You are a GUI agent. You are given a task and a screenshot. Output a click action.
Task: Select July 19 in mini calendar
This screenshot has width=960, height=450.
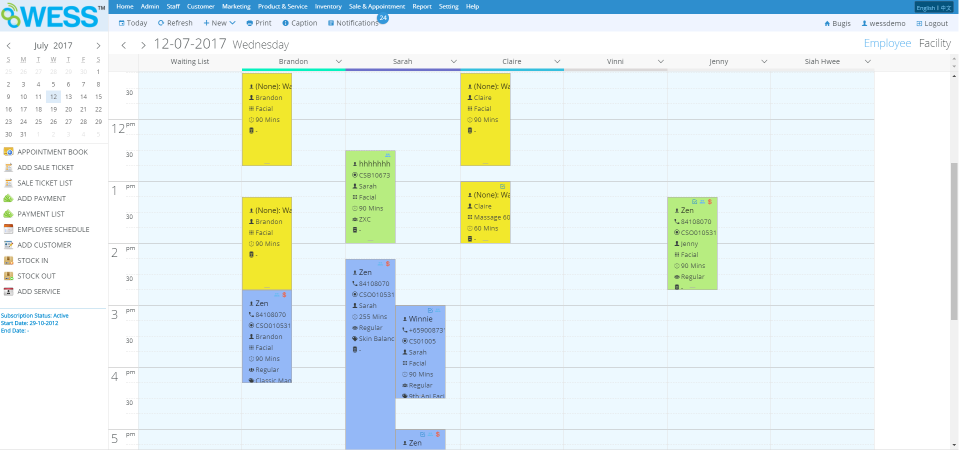click(53, 110)
